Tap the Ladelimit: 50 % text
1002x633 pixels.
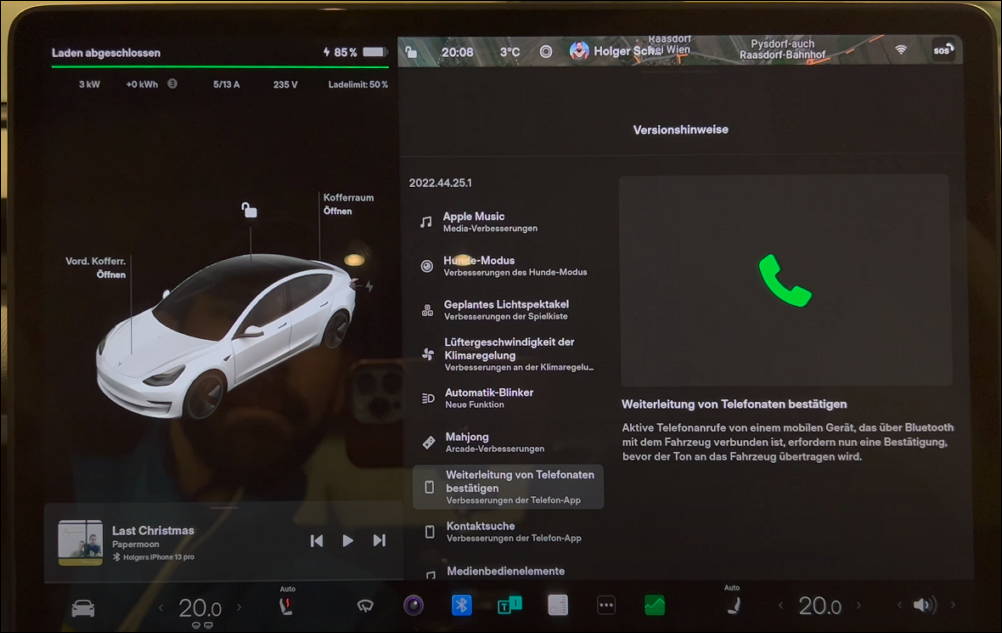358,84
